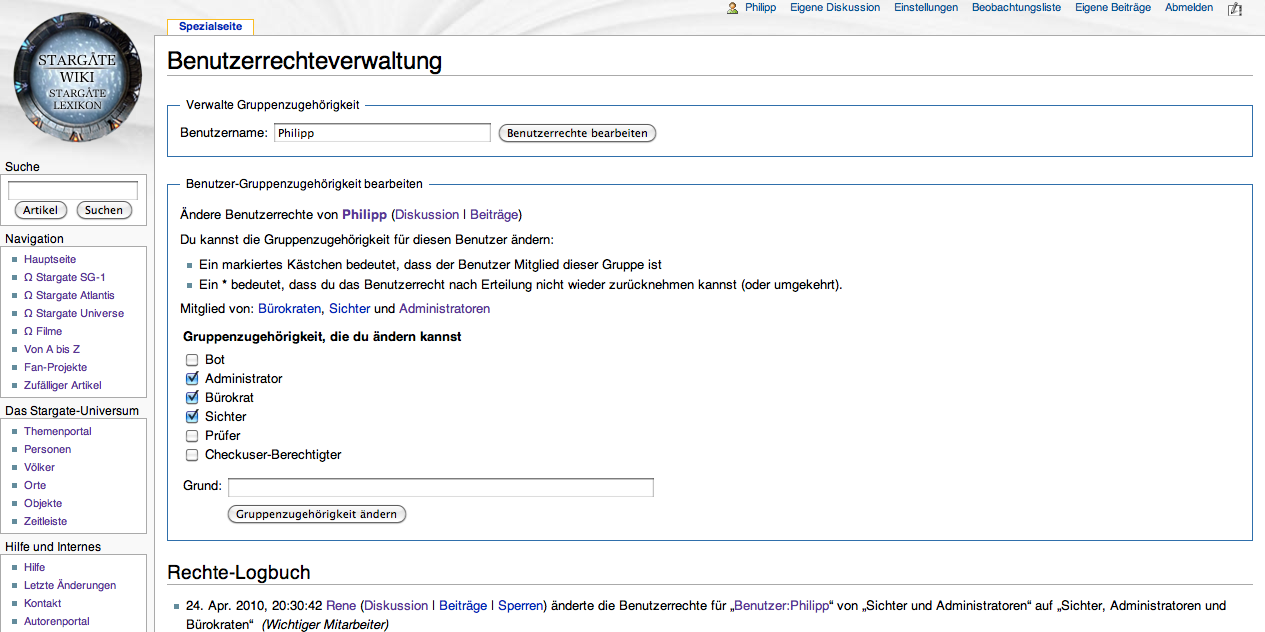Screen dimensions: 1265x632
Task: Enable the Bot group checkbox
Action: [192, 360]
